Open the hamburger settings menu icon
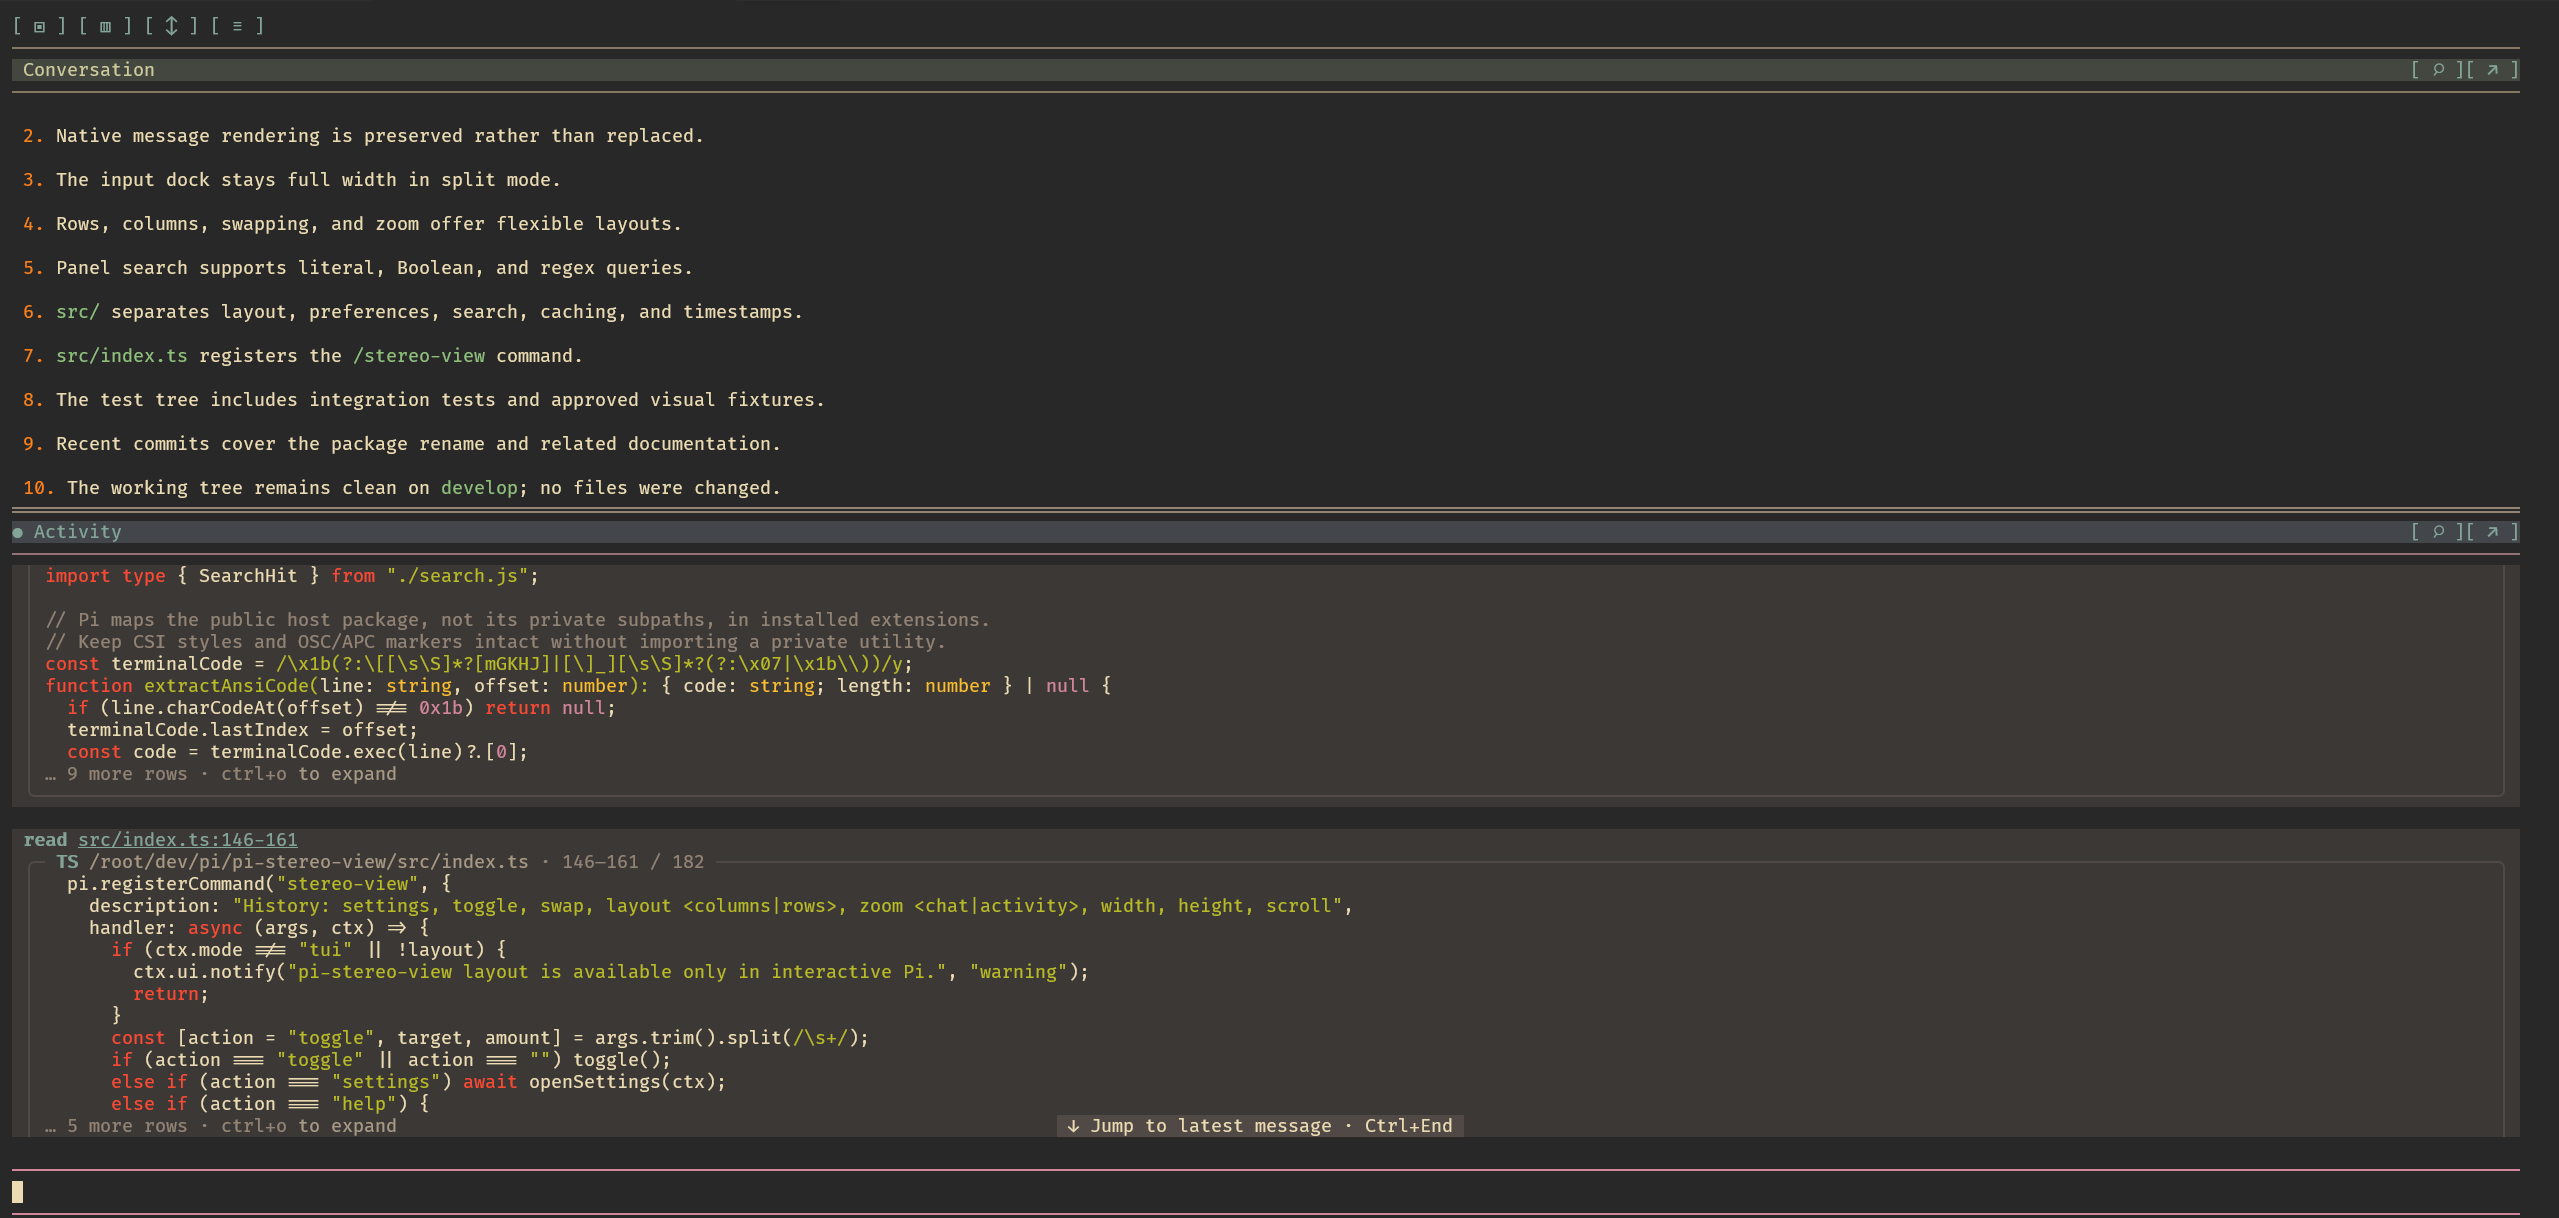The height and width of the screenshot is (1218, 2559). click(x=237, y=26)
